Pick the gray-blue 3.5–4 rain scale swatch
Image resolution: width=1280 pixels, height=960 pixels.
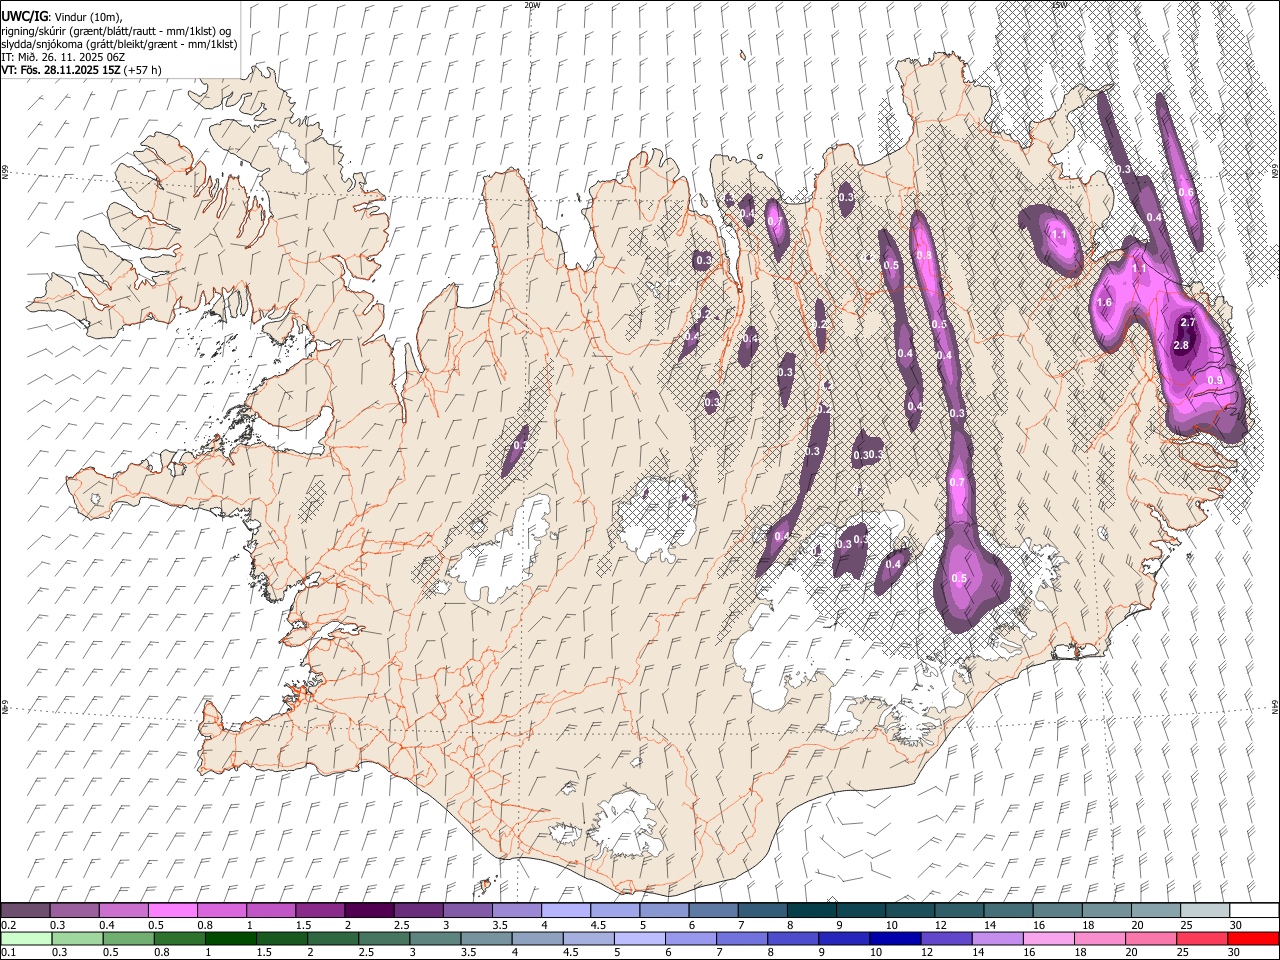click(x=486, y=938)
